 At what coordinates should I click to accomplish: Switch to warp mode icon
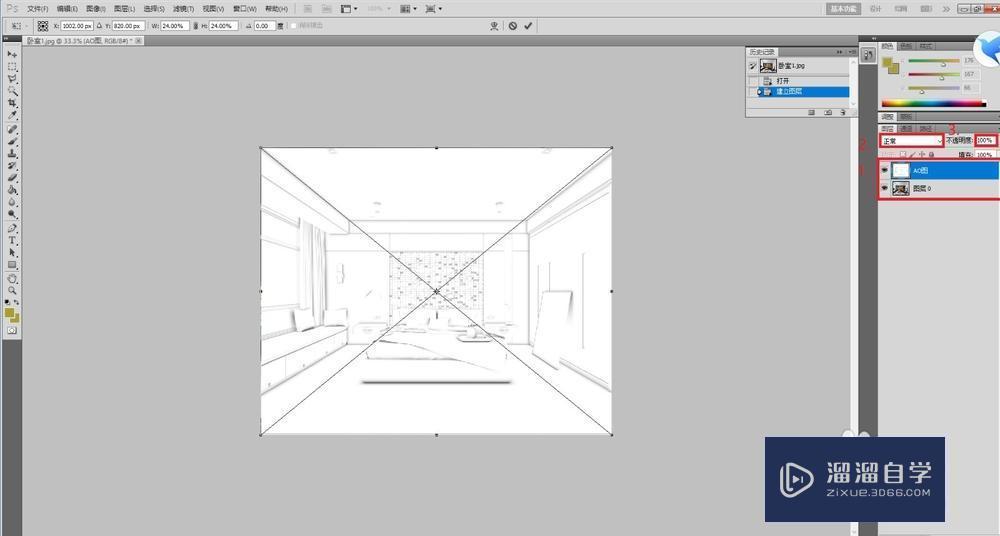click(x=494, y=26)
